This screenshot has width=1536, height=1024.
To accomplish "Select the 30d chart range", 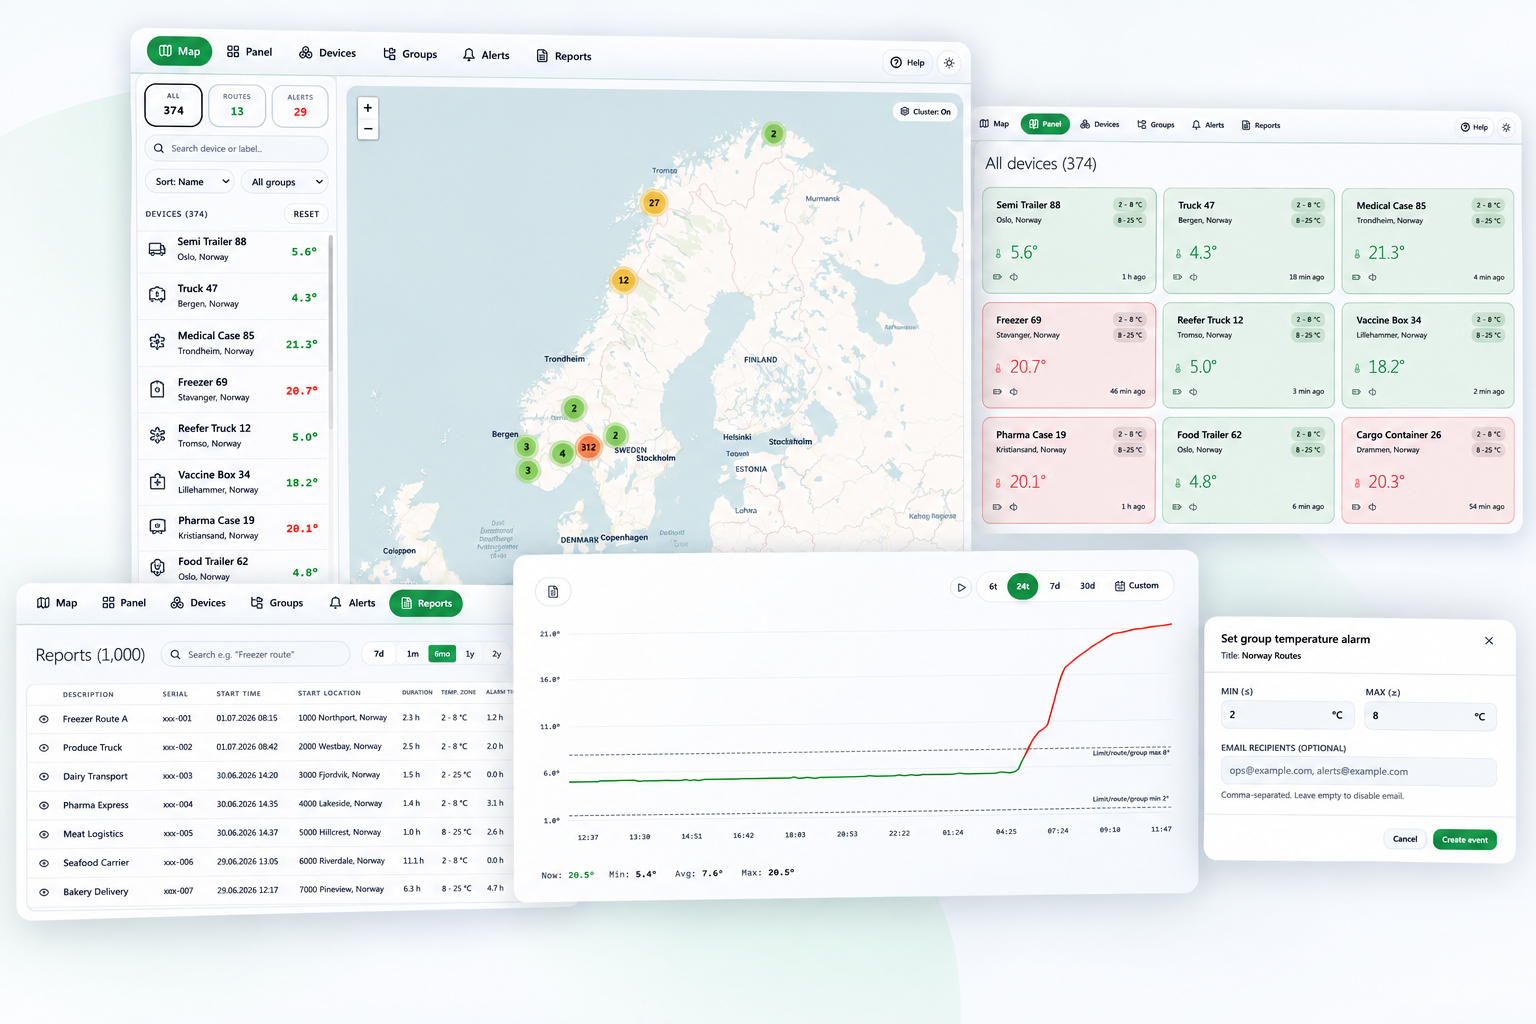I will [1087, 586].
